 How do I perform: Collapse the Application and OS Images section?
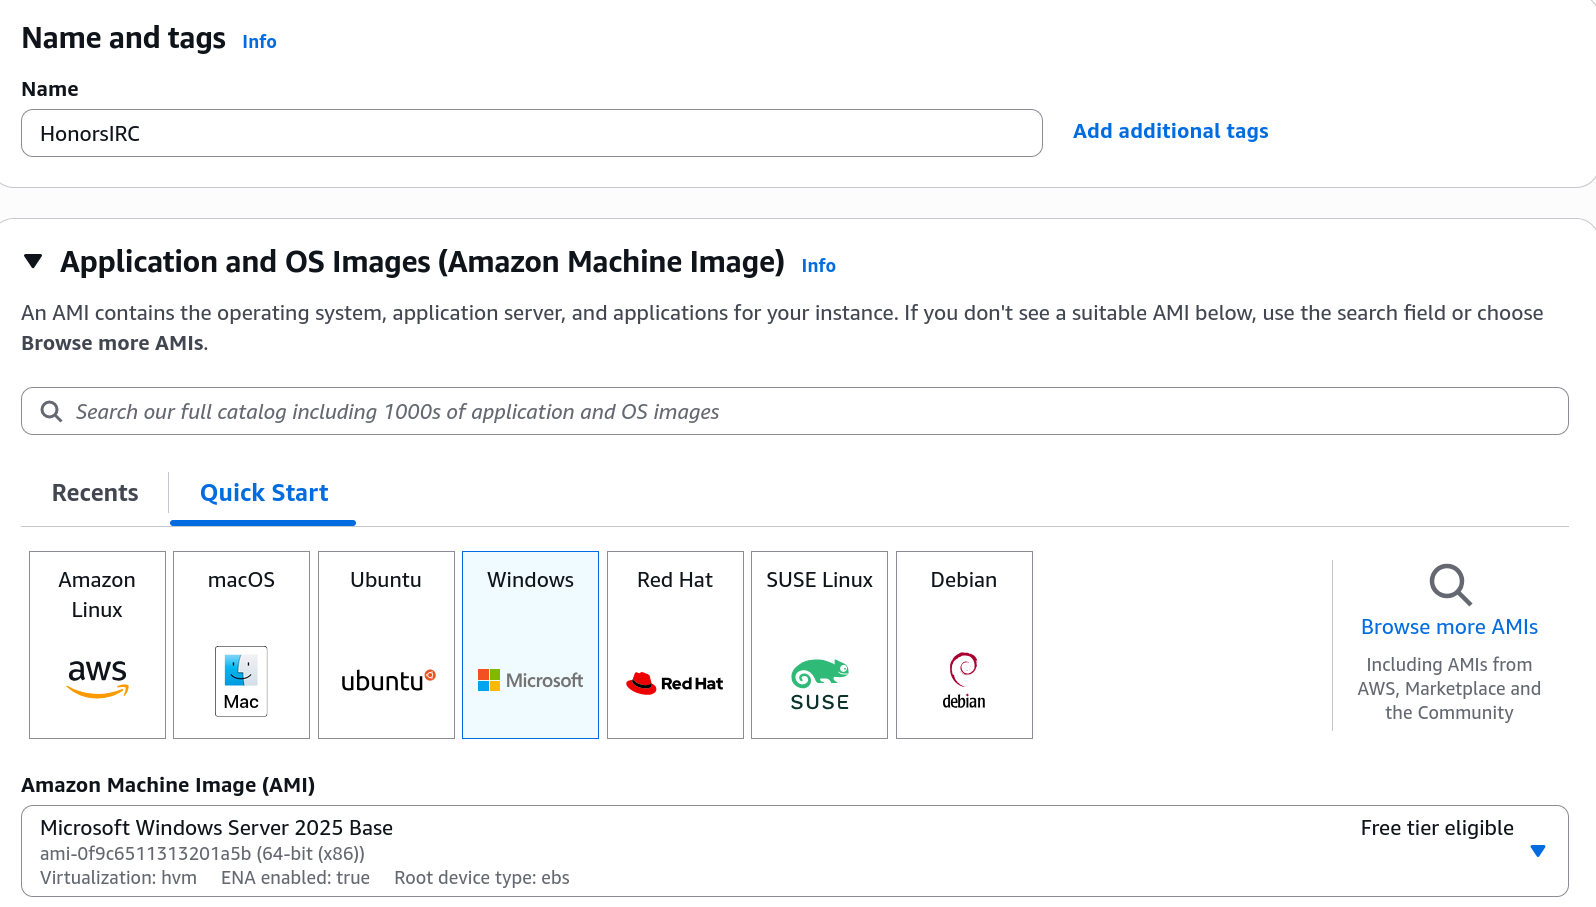pyautogui.click(x=33, y=262)
